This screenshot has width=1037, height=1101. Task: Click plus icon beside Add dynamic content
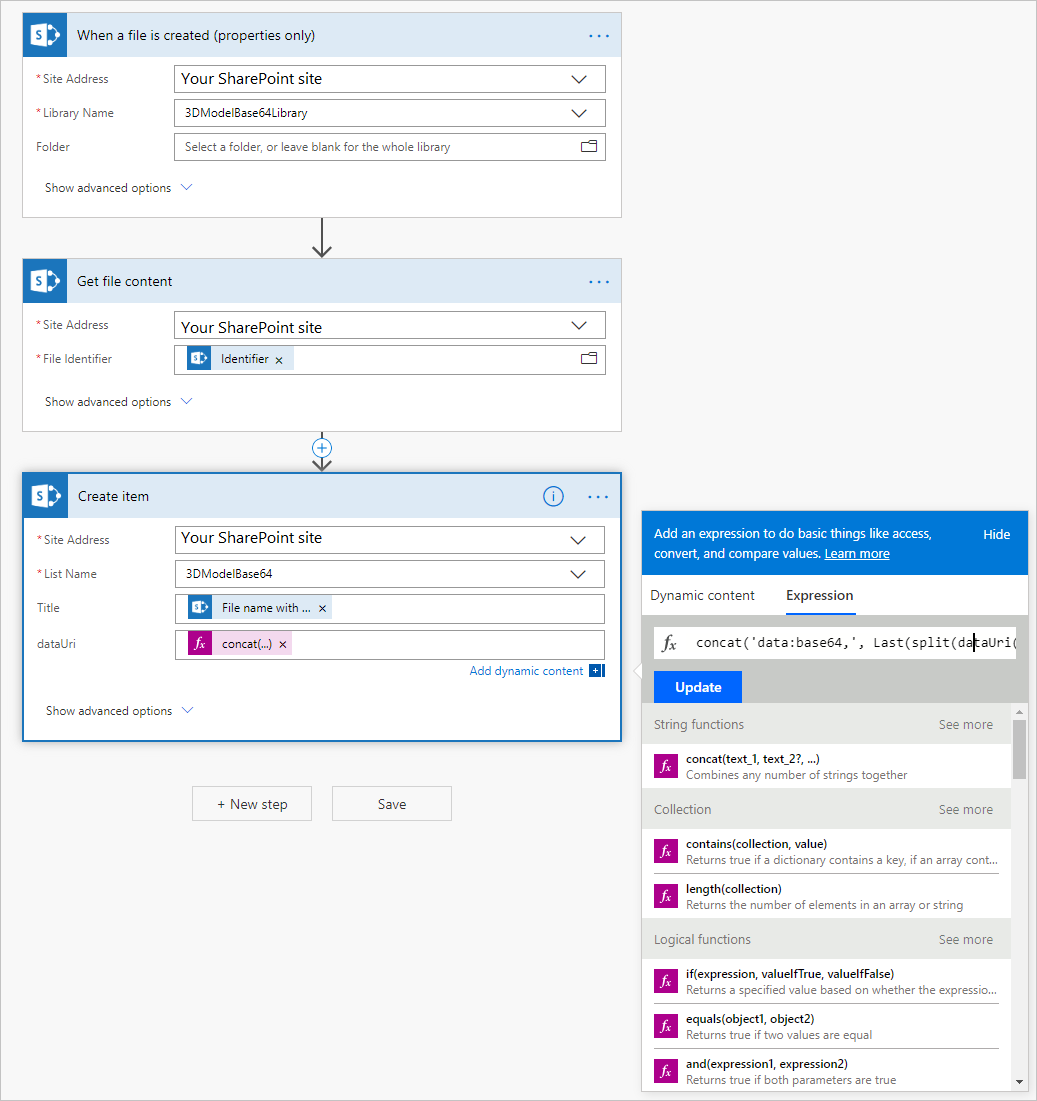(597, 671)
